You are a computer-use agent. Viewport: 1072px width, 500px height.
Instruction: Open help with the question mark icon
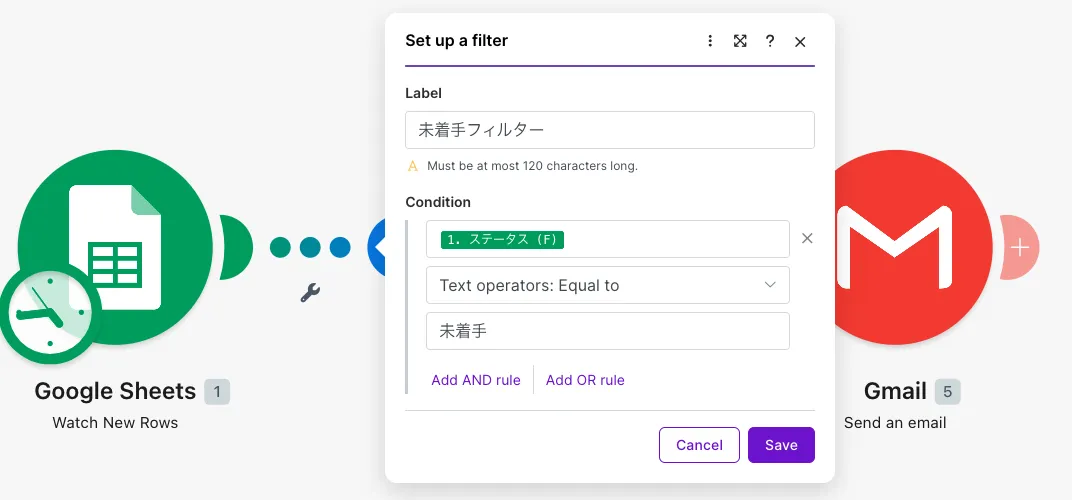coord(770,41)
